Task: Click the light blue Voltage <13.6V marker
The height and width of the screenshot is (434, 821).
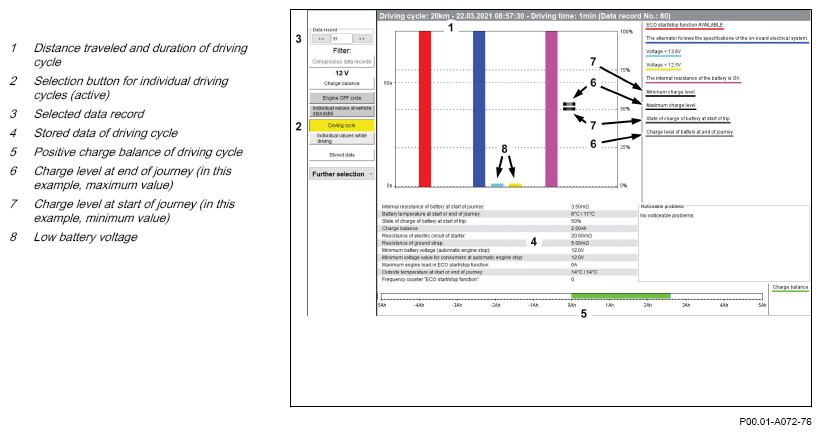Action: (x=497, y=185)
